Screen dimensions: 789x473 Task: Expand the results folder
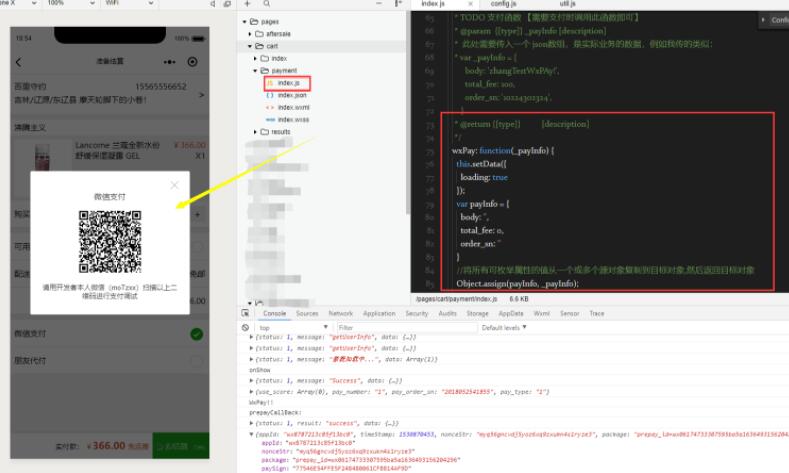(x=255, y=132)
